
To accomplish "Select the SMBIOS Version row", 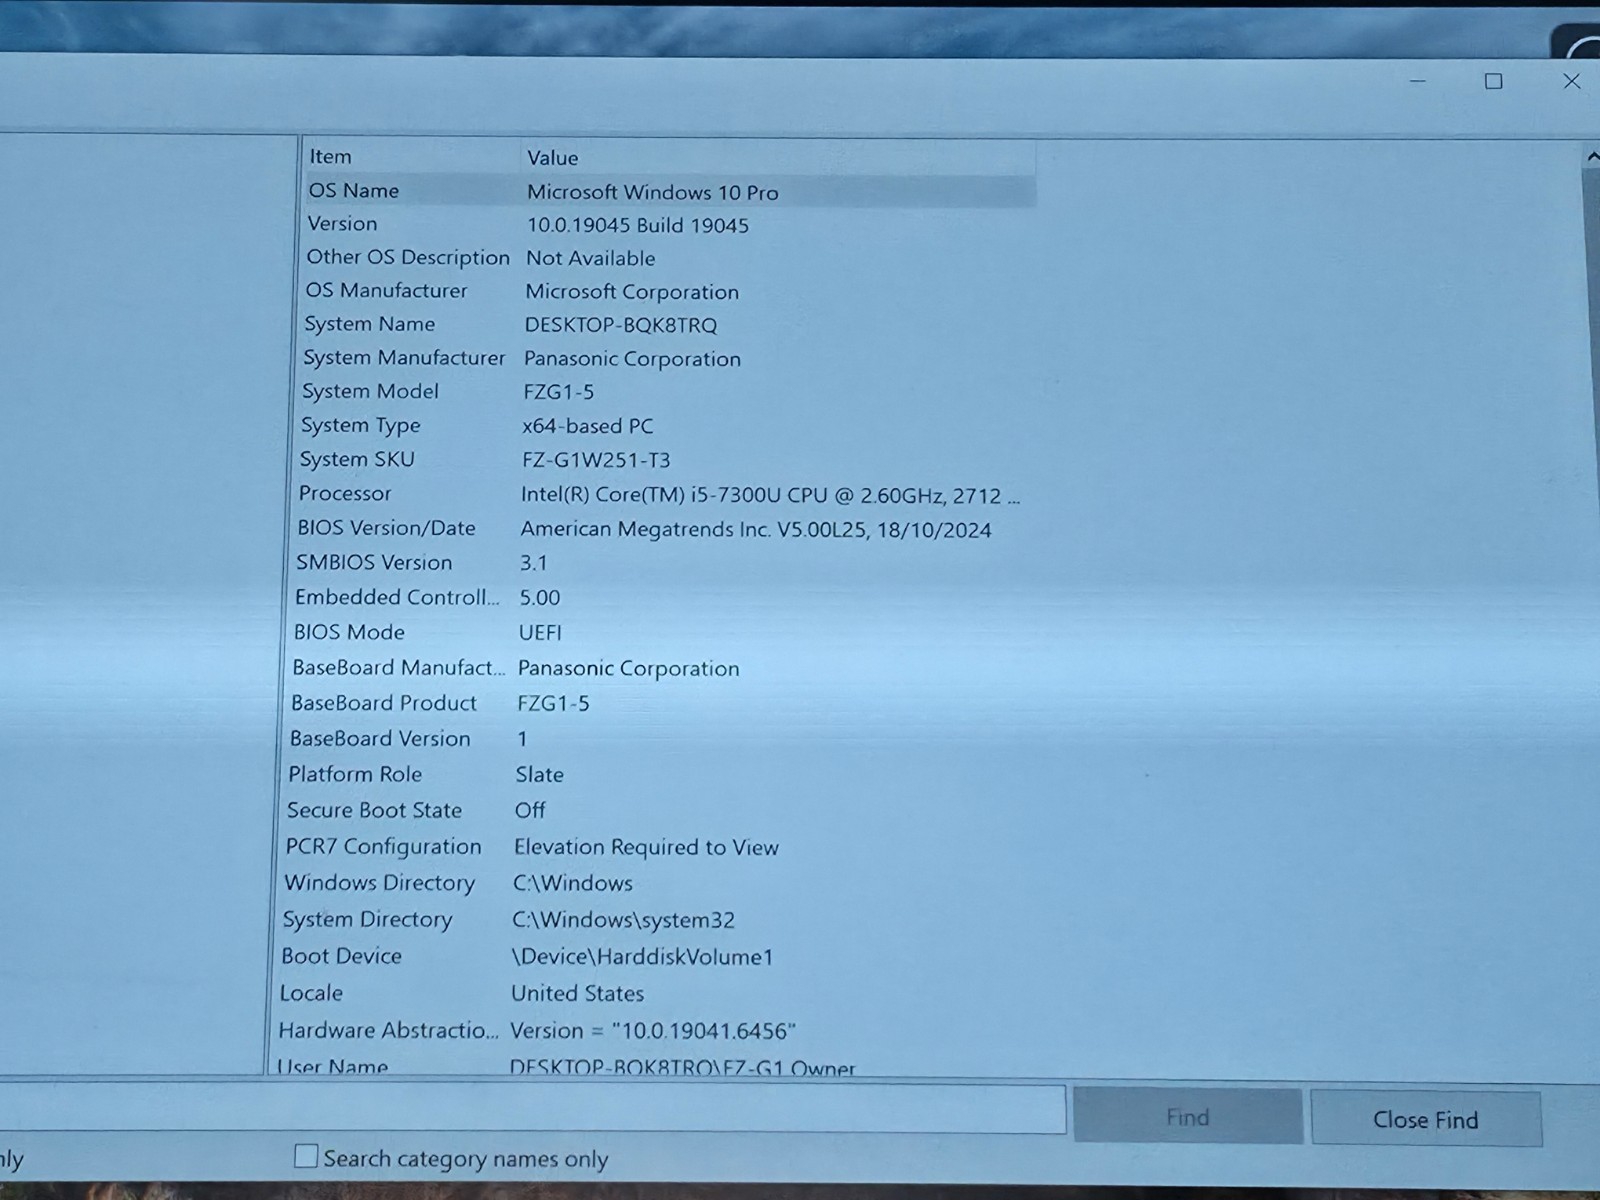I will click(664, 562).
